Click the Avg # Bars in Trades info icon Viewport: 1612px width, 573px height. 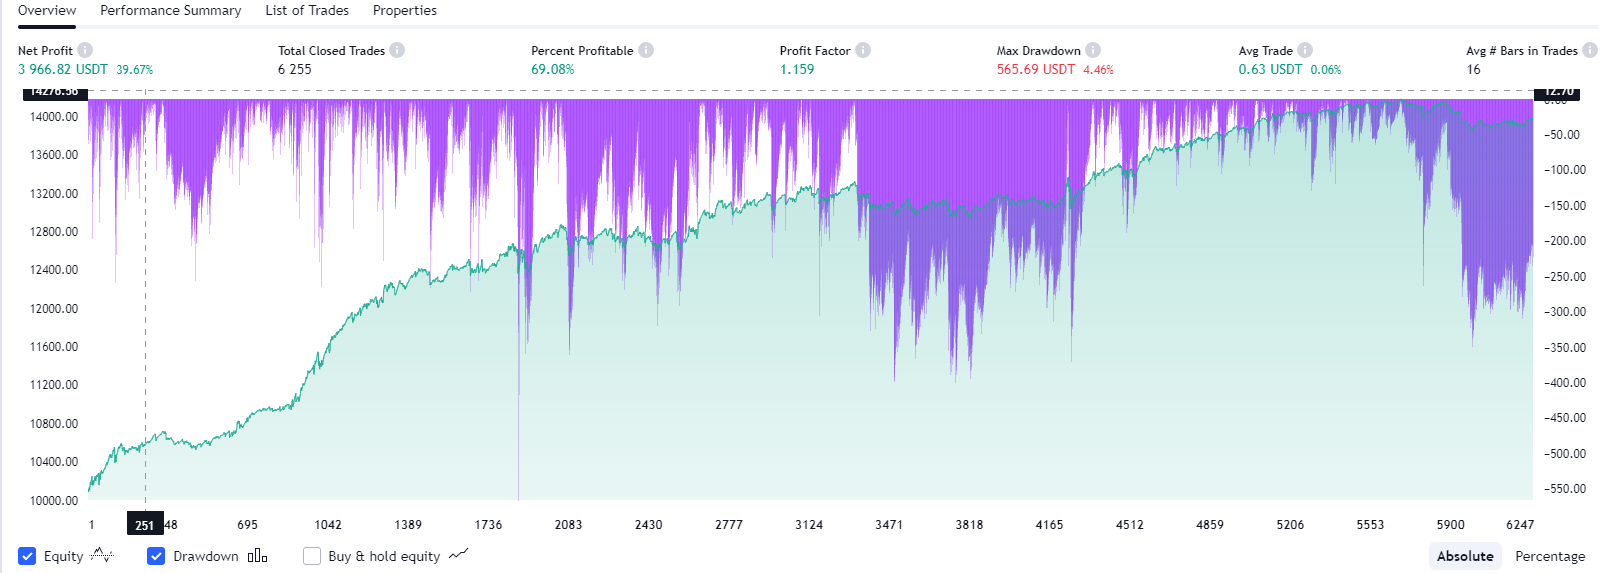1589,50
